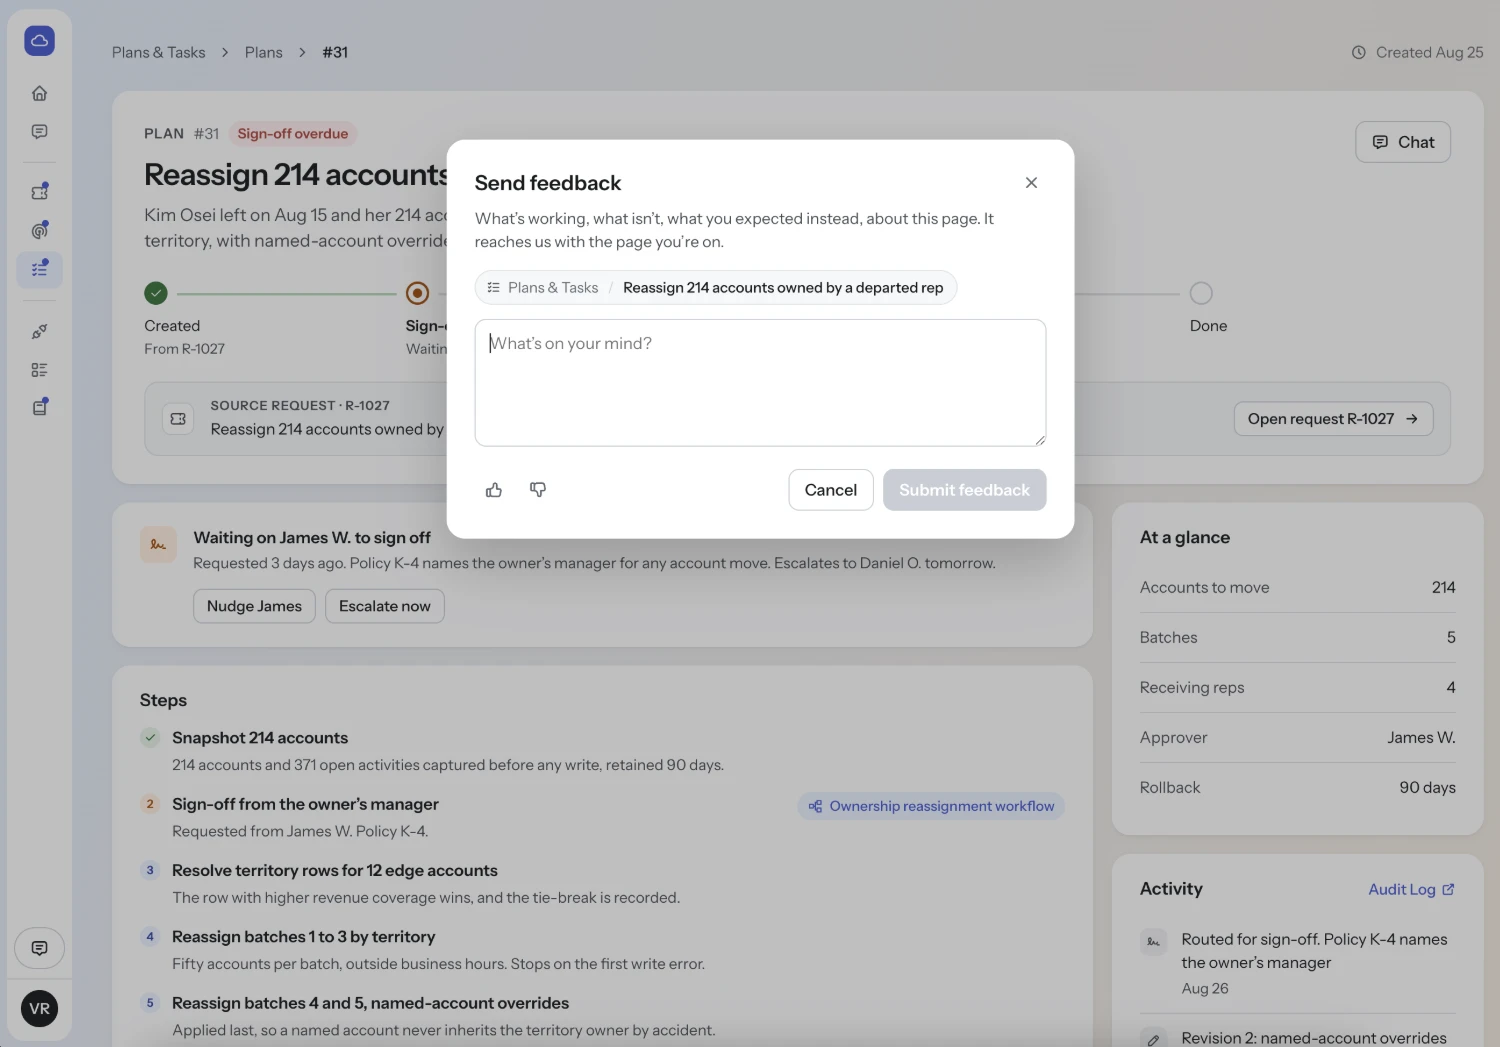Click step "Resolve territory rows for 12 edge accounts"
The height and width of the screenshot is (1047, 1500).
(335, 871)
